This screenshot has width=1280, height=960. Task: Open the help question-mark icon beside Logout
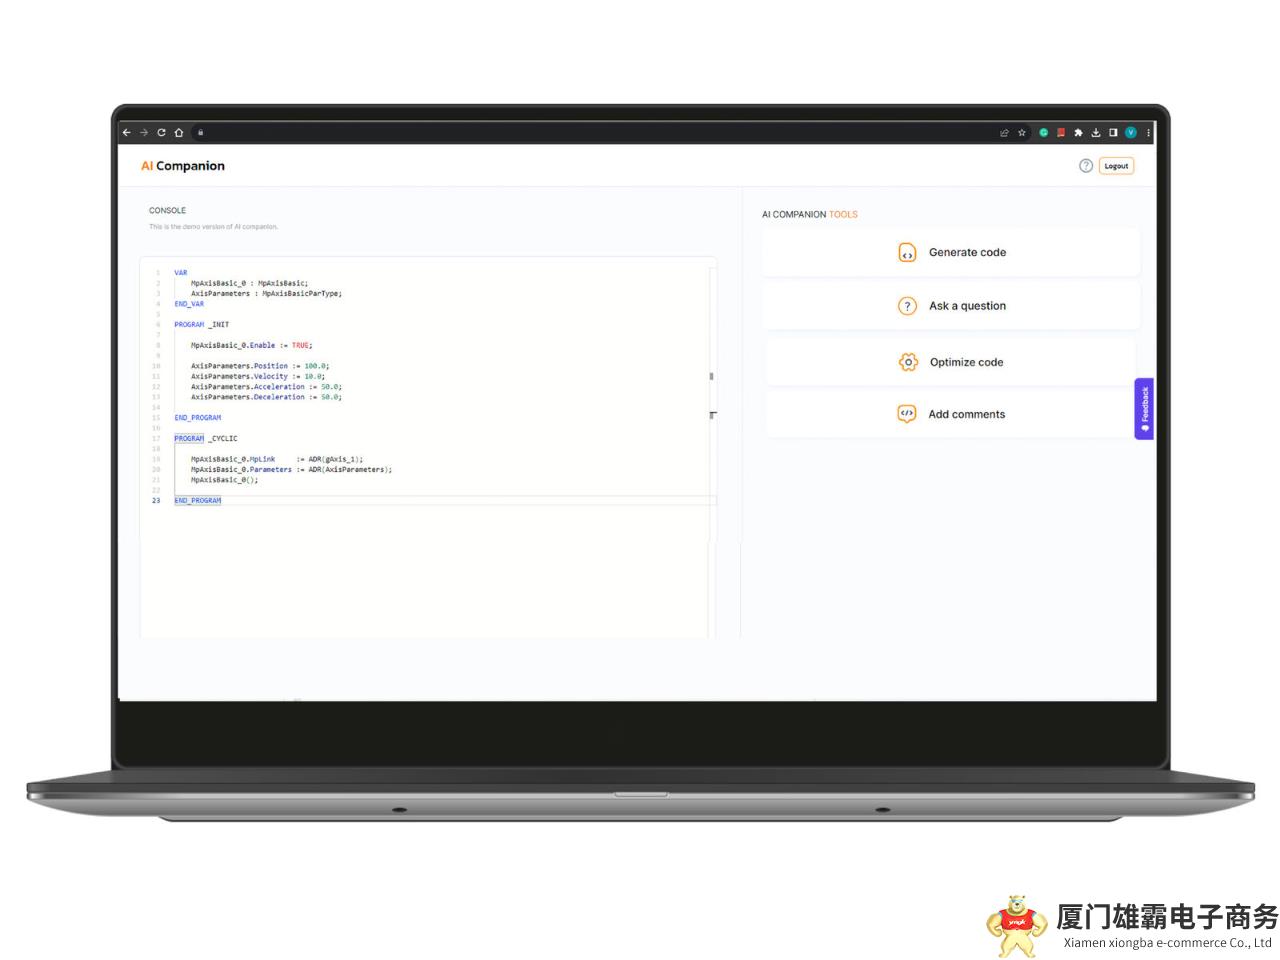coord(1086,166)
